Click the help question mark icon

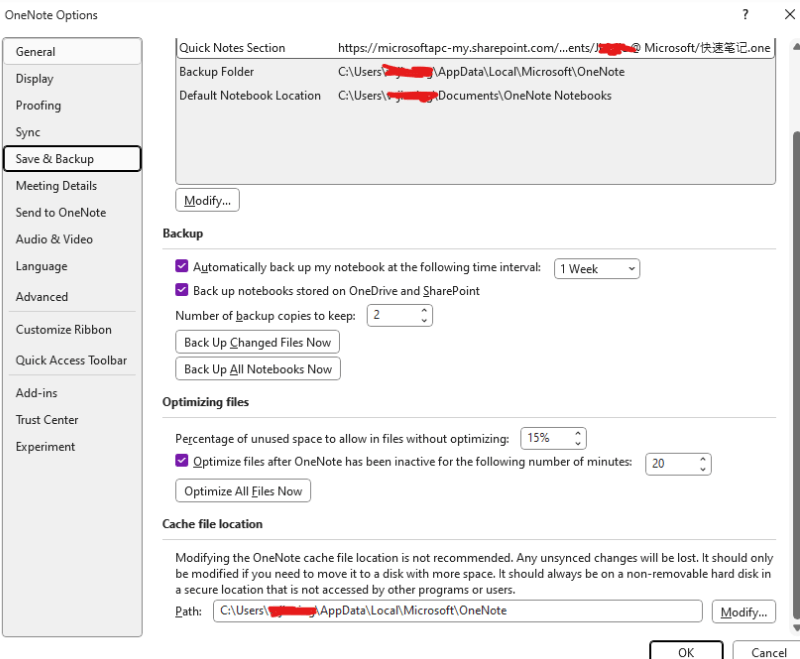coord(746,15)
